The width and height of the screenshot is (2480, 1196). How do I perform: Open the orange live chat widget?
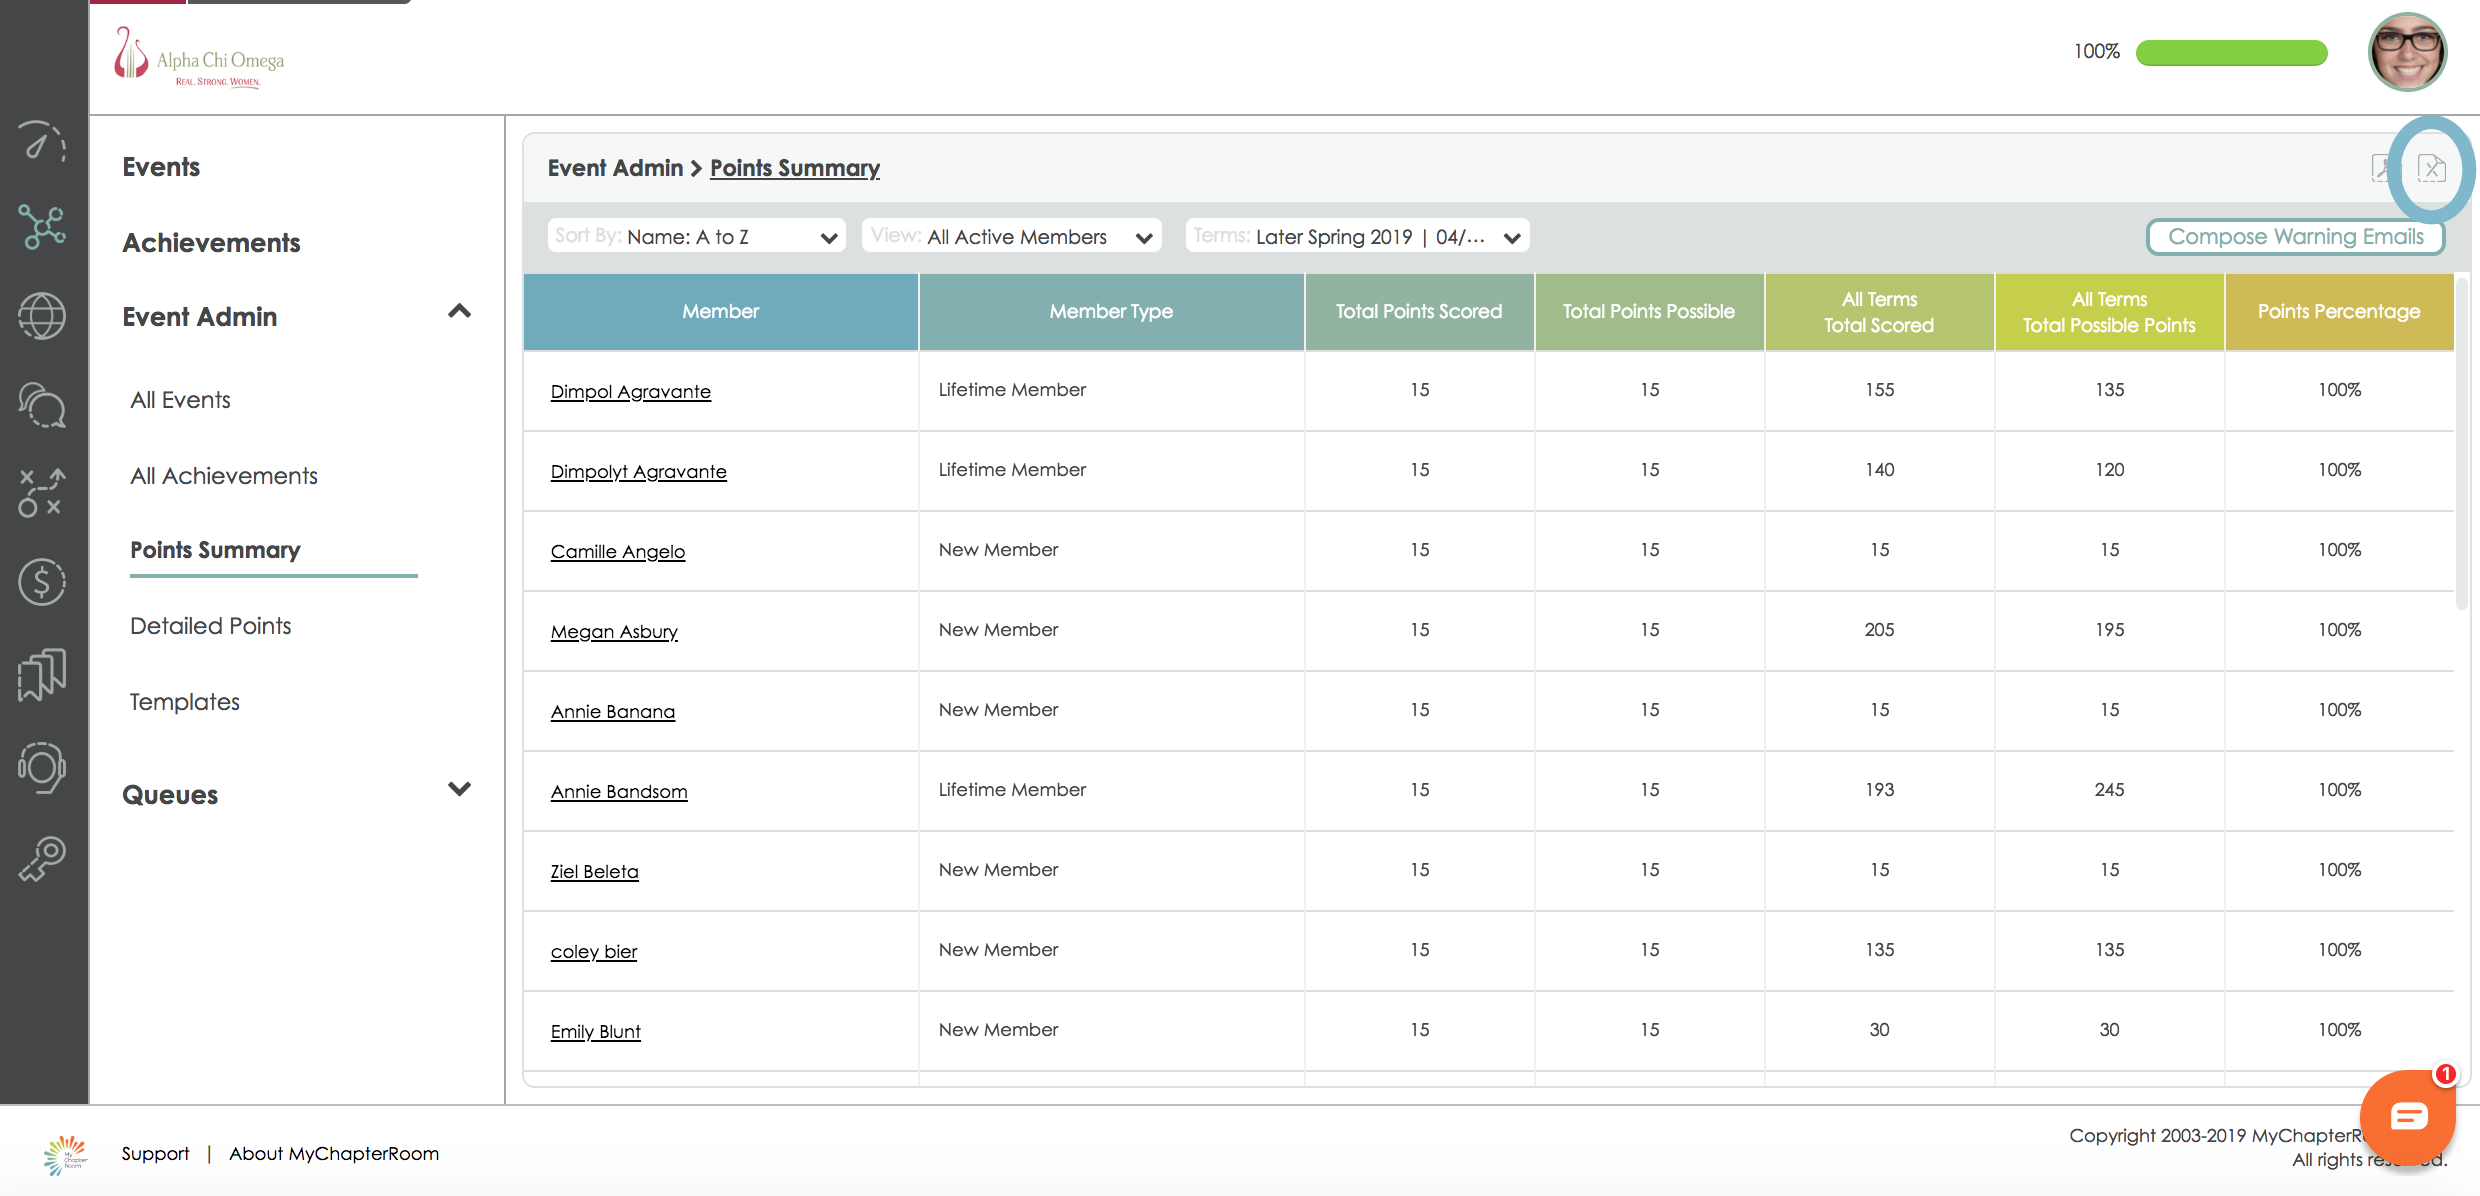(x=2407, y=1116)
